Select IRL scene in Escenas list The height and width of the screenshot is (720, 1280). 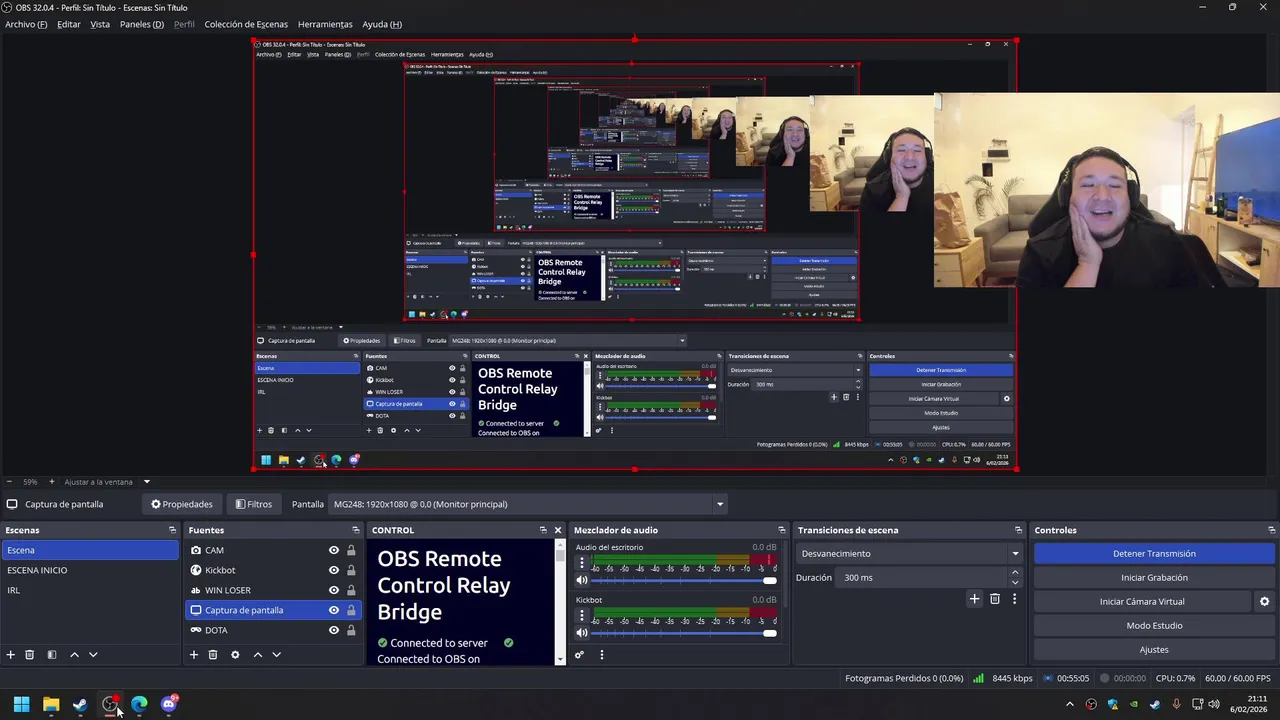[90, 590]
